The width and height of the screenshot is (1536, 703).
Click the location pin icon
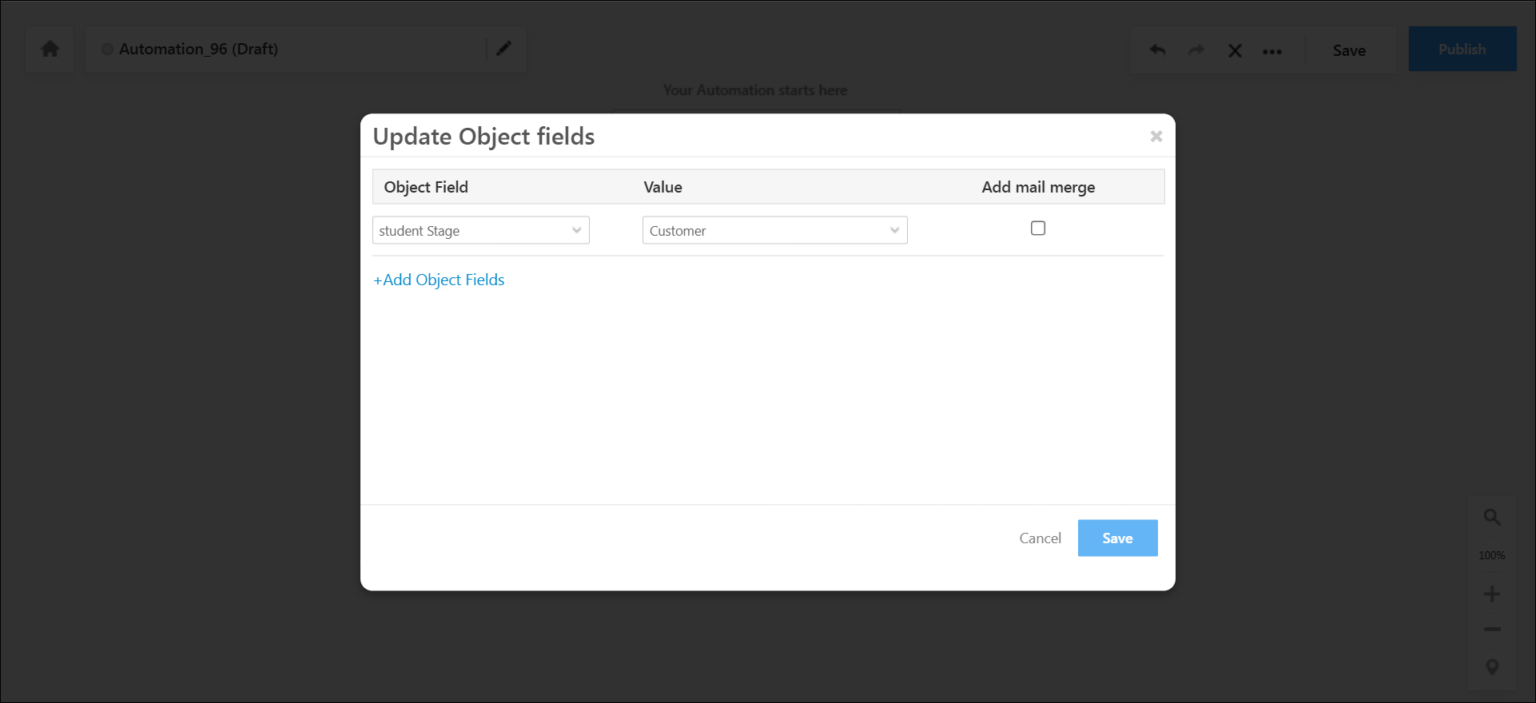click(x=1492, y=667)
